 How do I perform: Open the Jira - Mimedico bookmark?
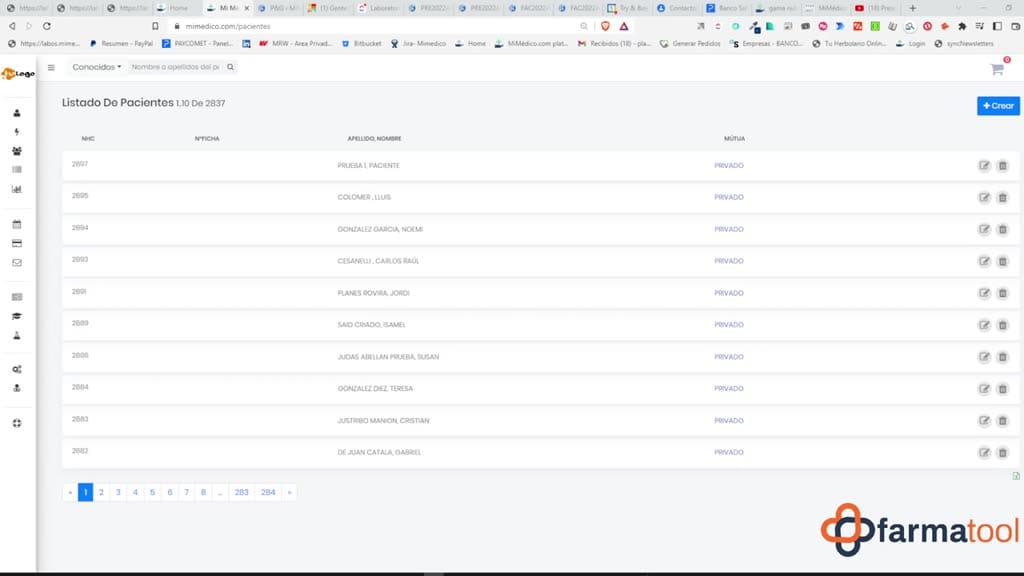tap(418, 44)
